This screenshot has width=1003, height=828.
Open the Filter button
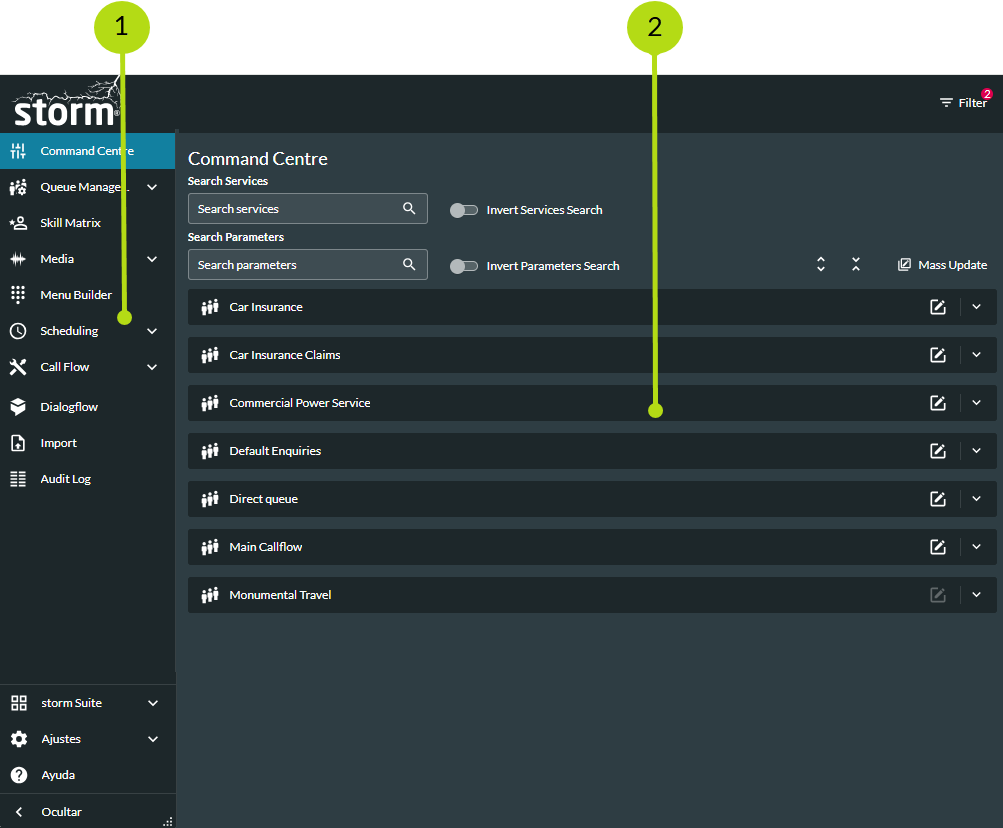(965, 102)
